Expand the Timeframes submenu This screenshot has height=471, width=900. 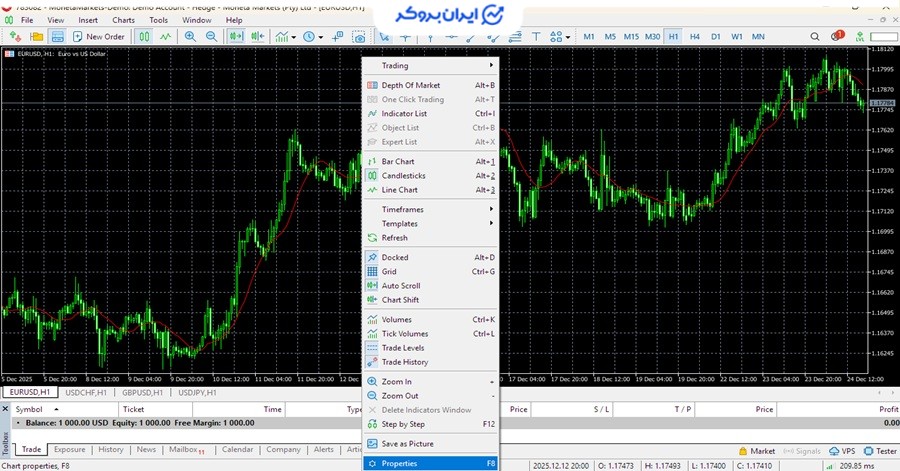[x=402, y=209]
